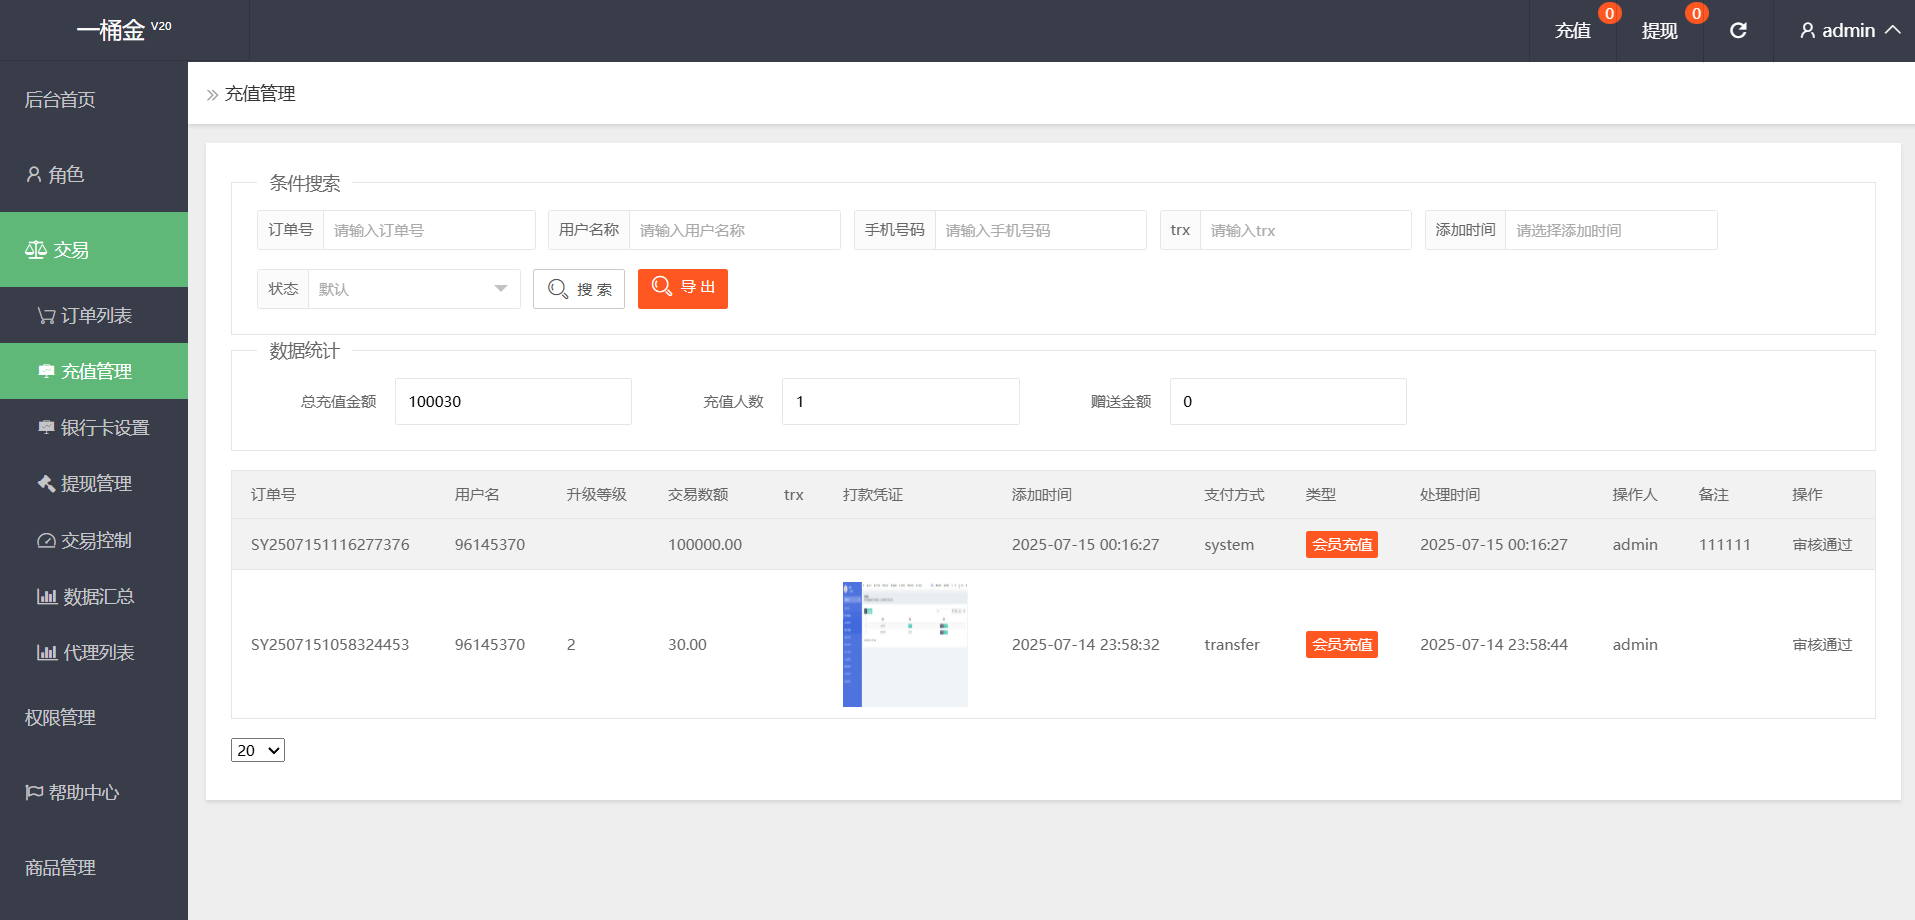Click the flag icon beside 帮助中心
The image size is (1915, 920).
click(34, 792)
